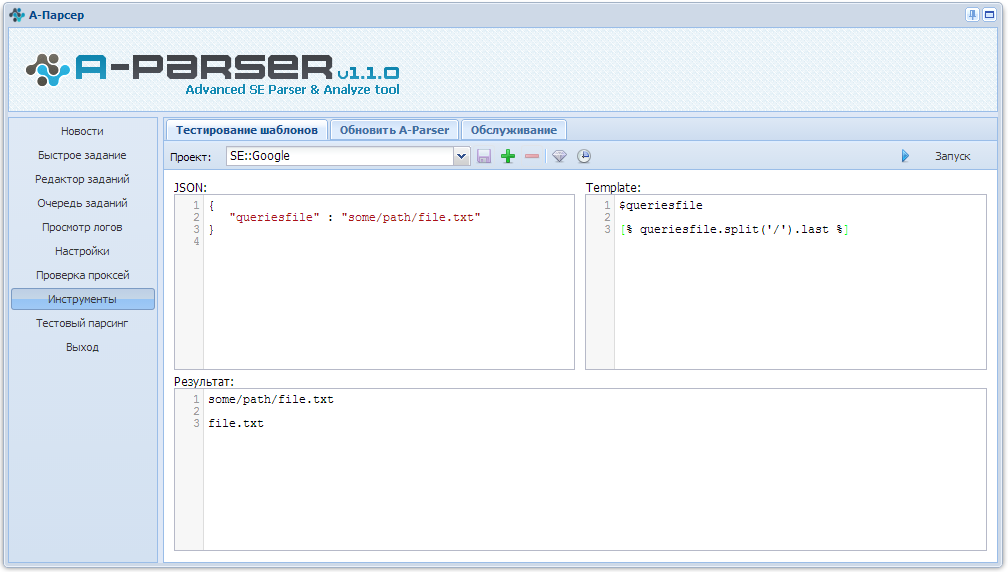Click the pin icon in the title bar
This screenshot has height=572, width=1008.
(x=972, y=15)
